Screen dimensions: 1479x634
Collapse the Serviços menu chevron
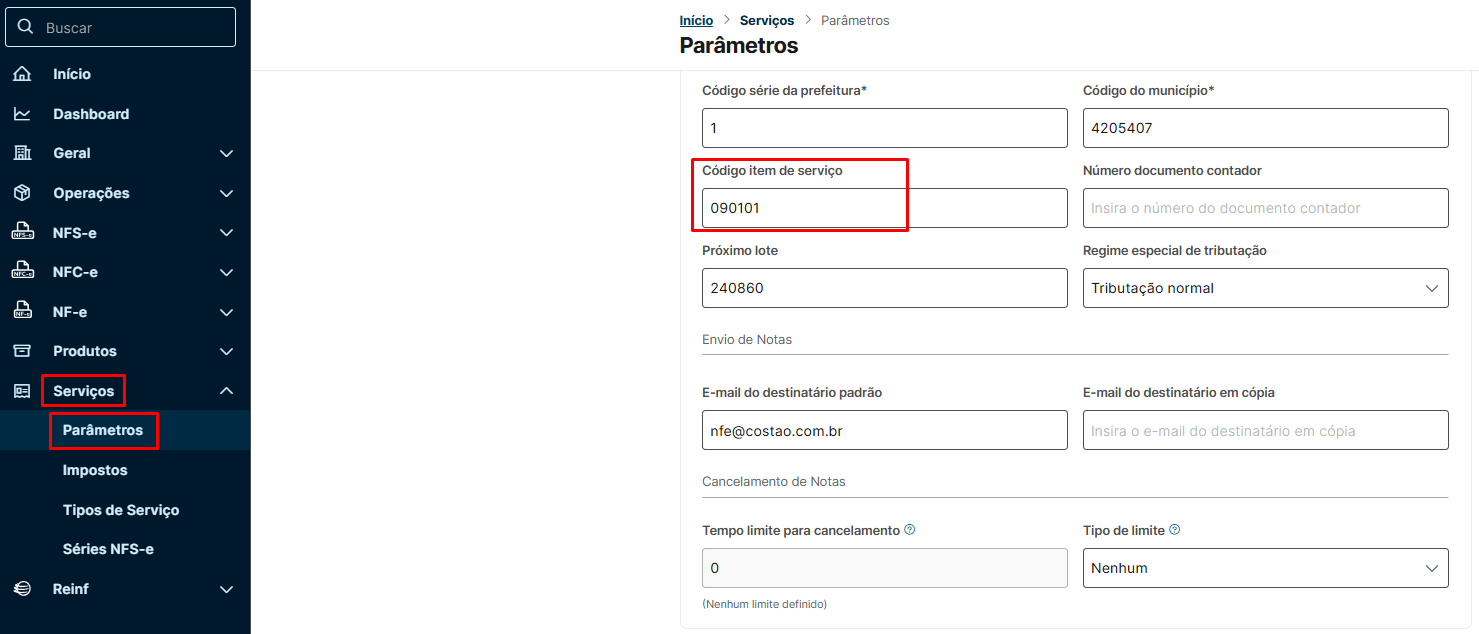[x=227, y=391]
